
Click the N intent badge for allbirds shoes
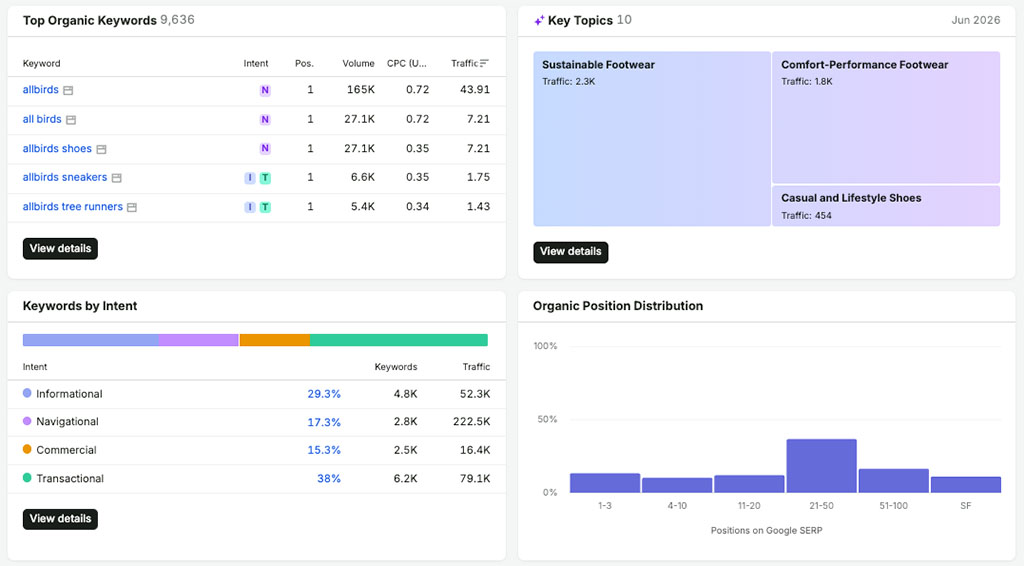(x=264, y=149)
